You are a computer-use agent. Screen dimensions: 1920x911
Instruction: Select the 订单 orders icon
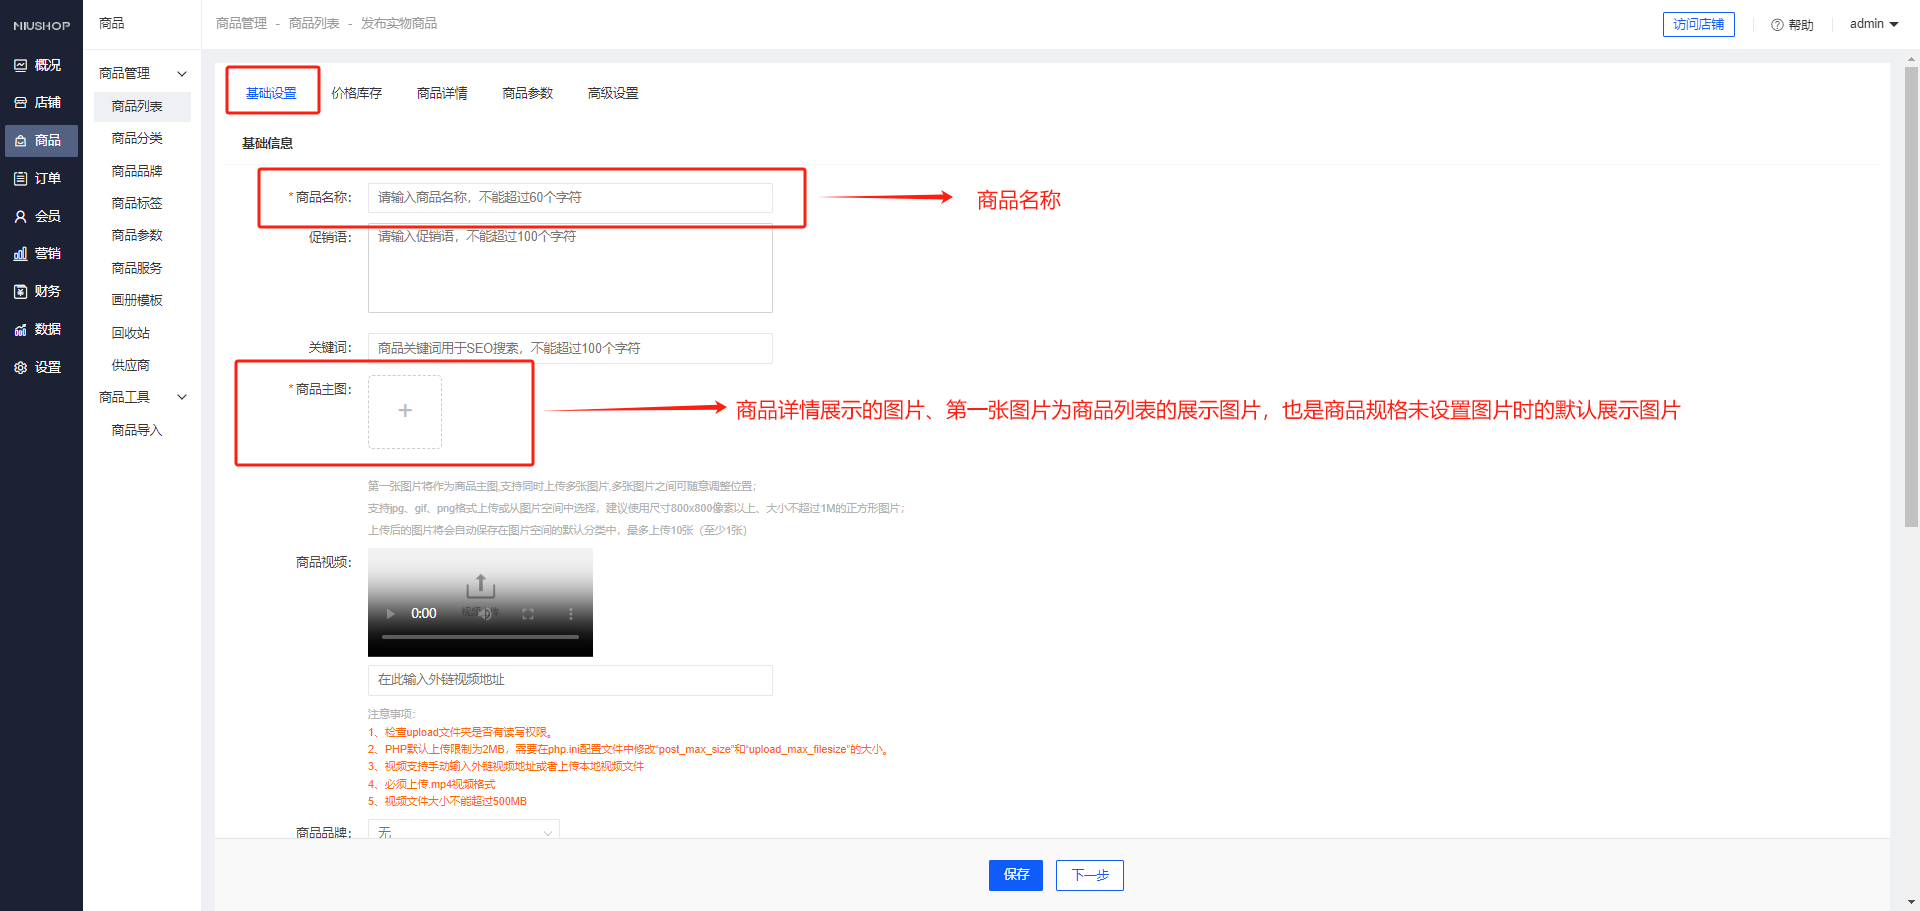pyautogui.click(x=20, y=178)
